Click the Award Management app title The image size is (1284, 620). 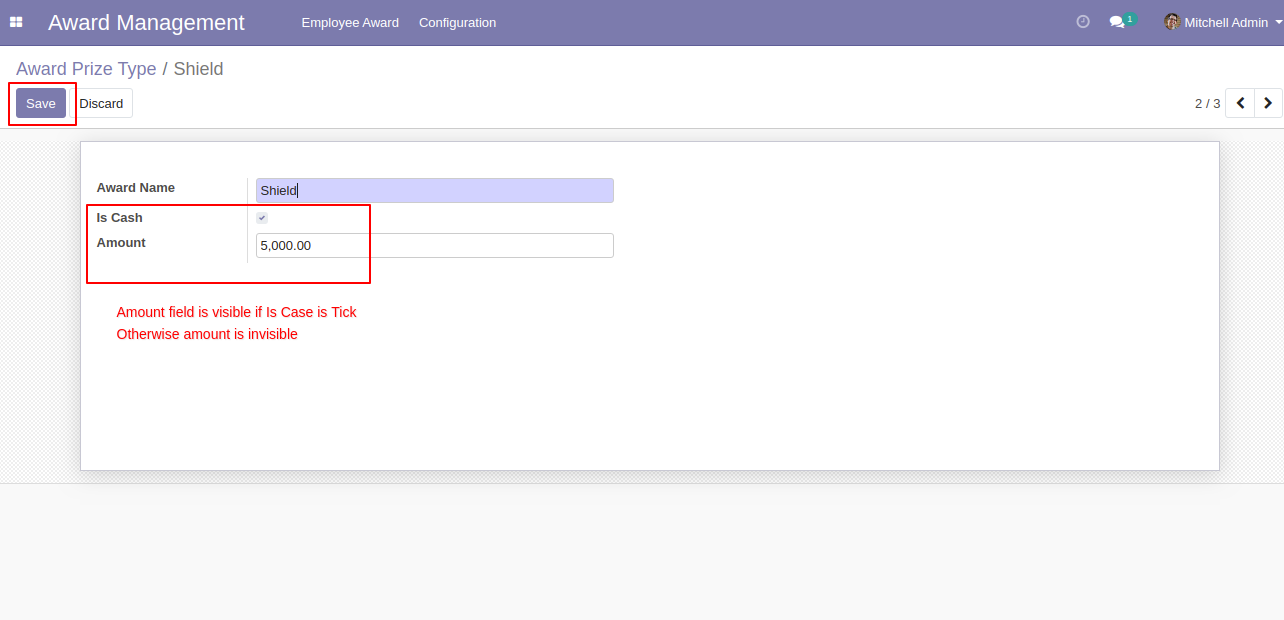pyautogui.click(x=146, y=22)
